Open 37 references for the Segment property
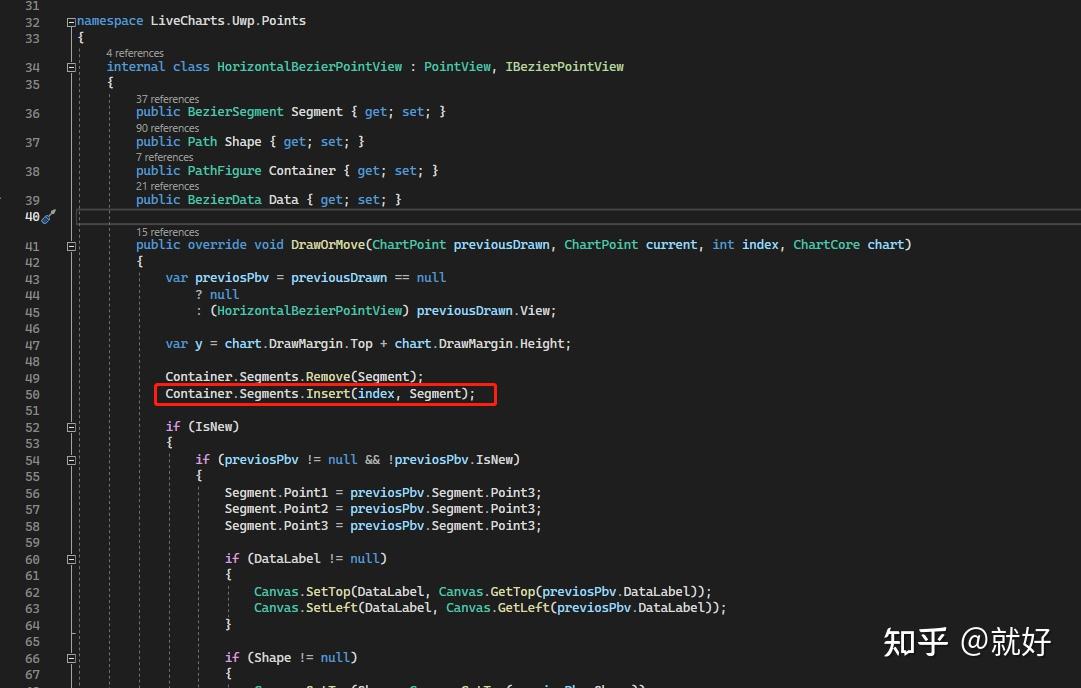 click(167, 98)
